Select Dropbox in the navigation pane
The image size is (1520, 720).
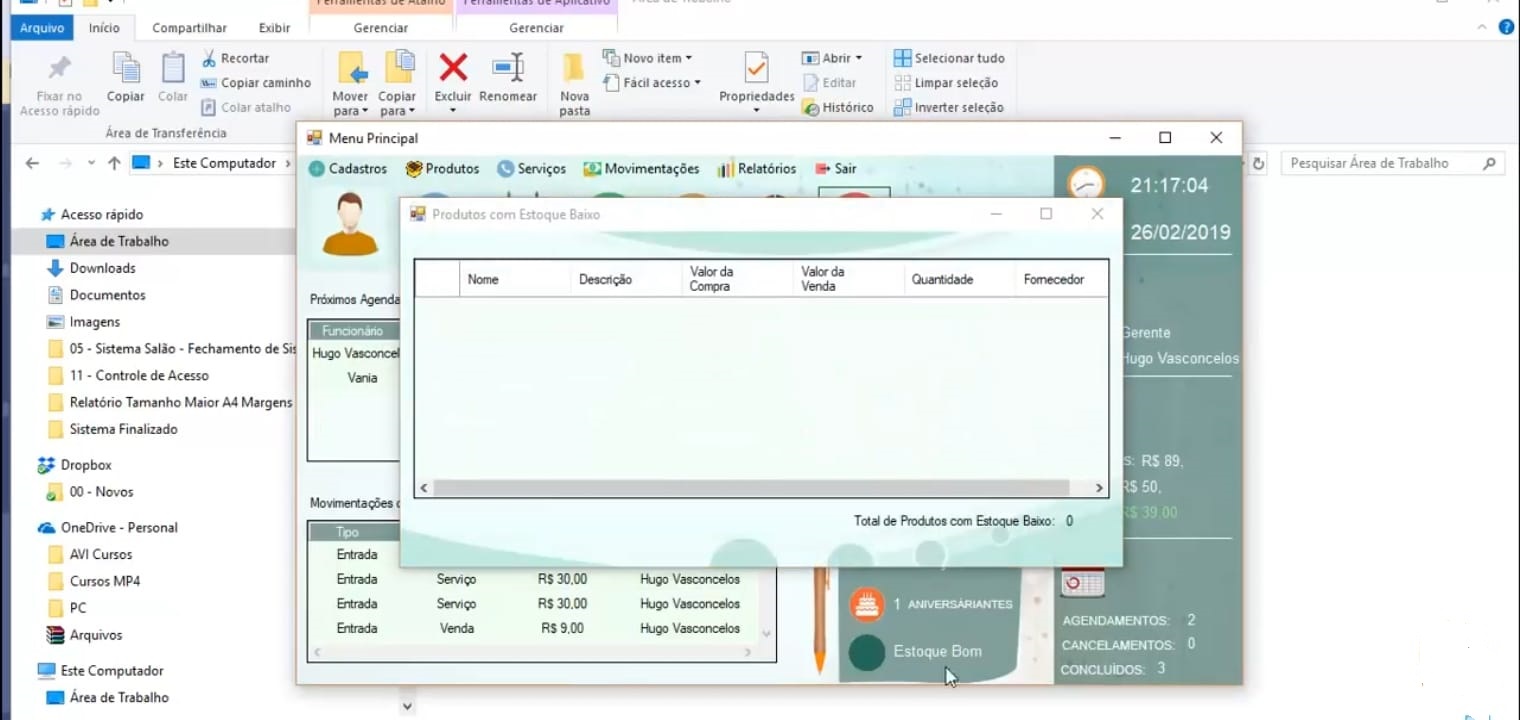click(86, 465)
